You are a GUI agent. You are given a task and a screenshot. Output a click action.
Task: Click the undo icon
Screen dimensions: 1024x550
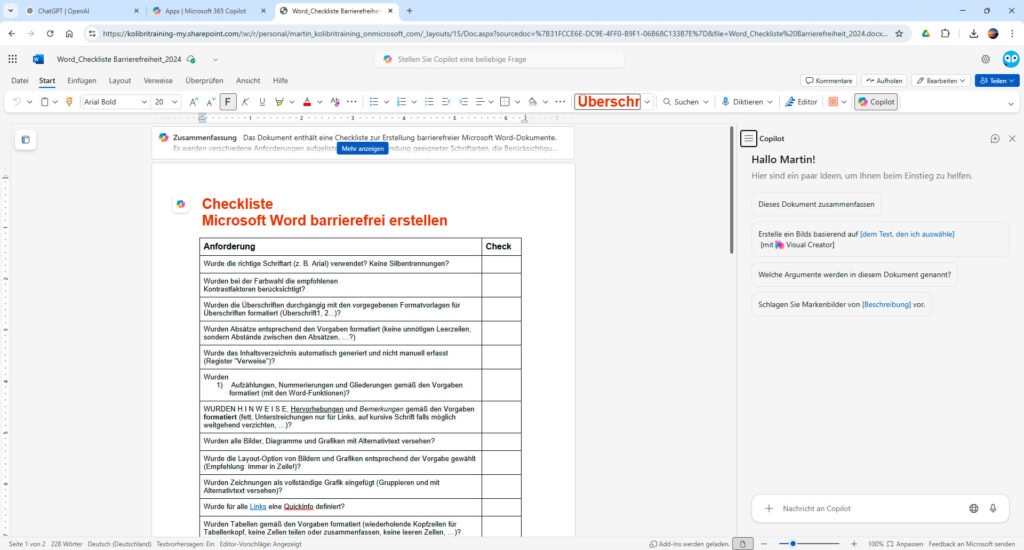[x=17, y=102]
